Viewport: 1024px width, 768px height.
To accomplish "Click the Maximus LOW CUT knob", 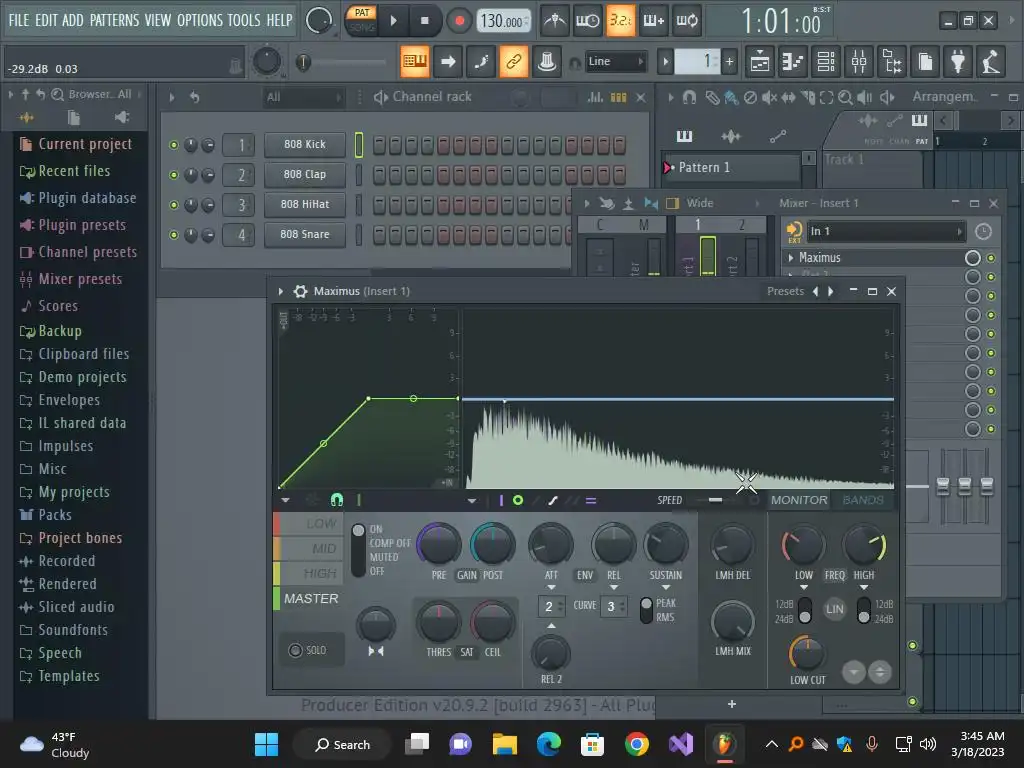I will click(x=808, y=652).
